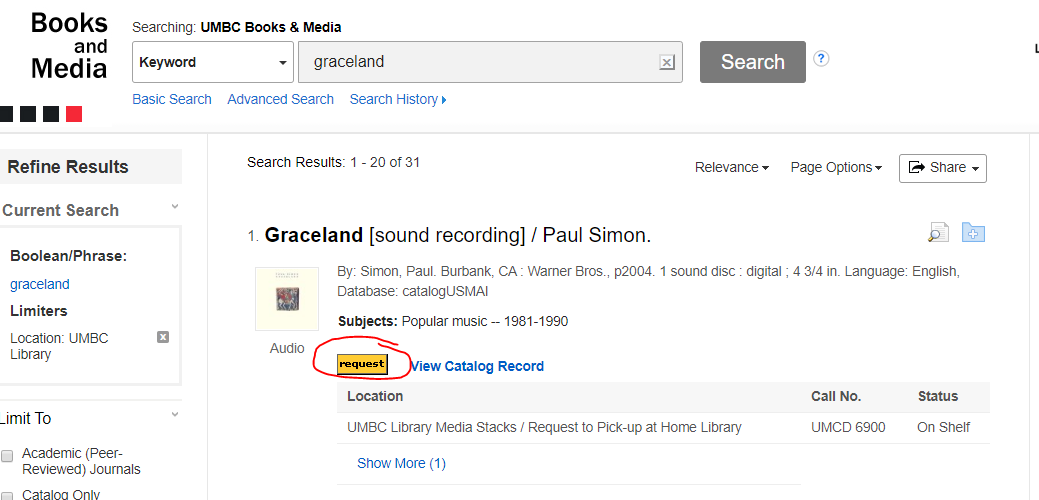The height and width of the screenshot is (500, 1039).
Task: Go to Basic Search
Action: click(x=172, y=99)
